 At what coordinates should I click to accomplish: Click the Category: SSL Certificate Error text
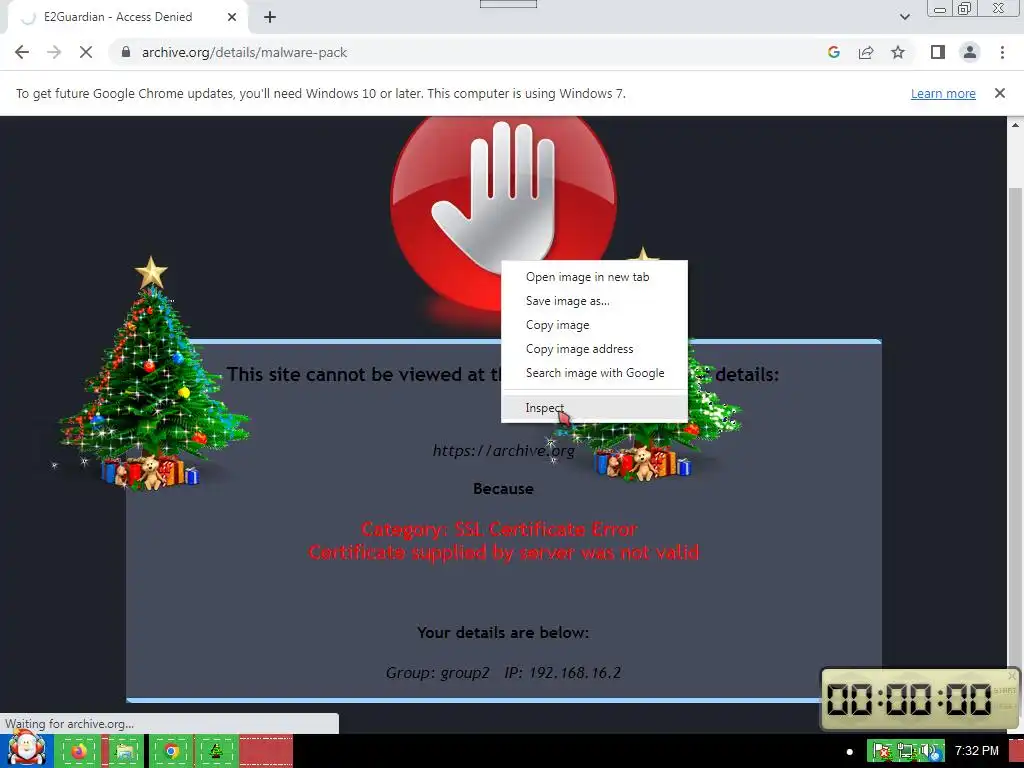tap(500, 528)
